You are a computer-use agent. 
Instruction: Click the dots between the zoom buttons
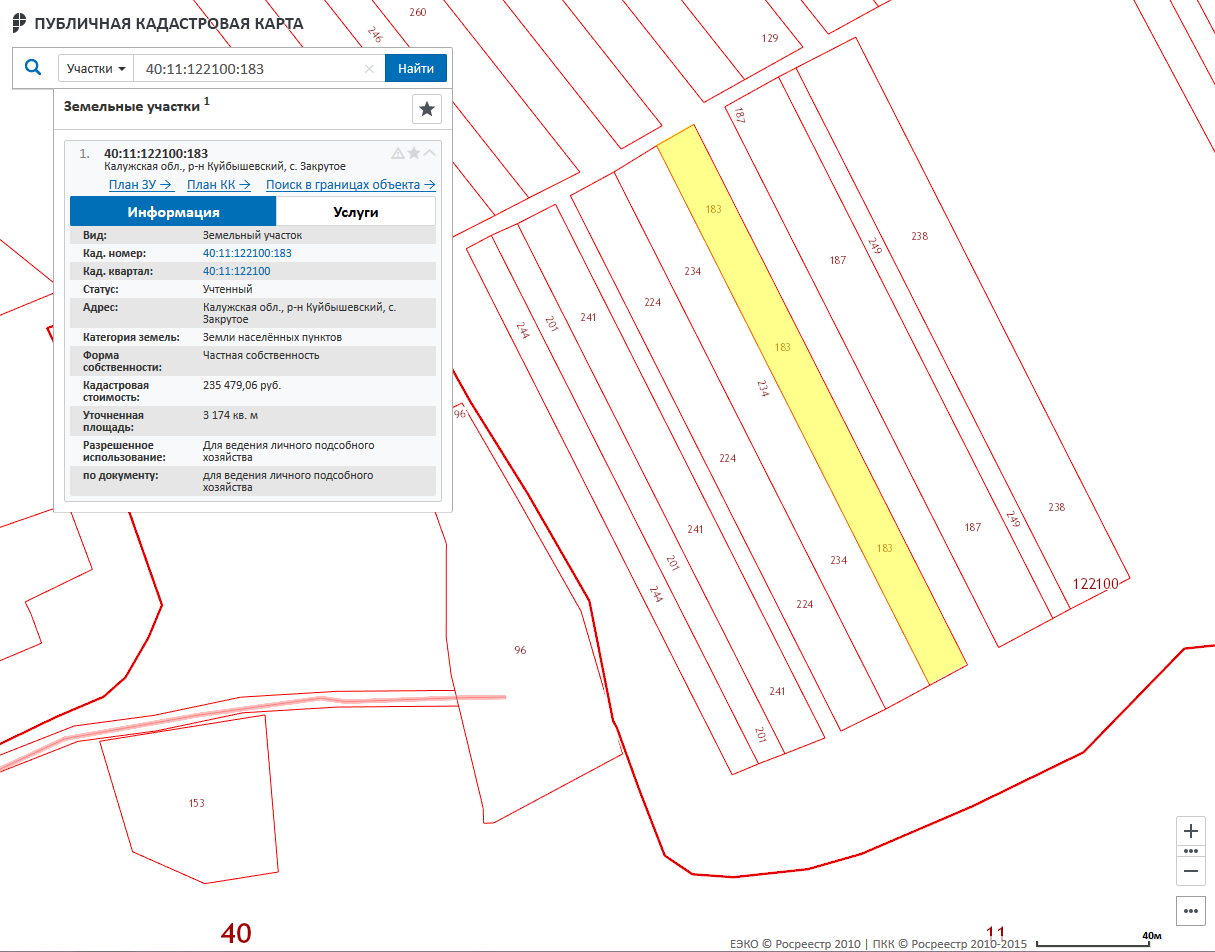pos(1190,851)
